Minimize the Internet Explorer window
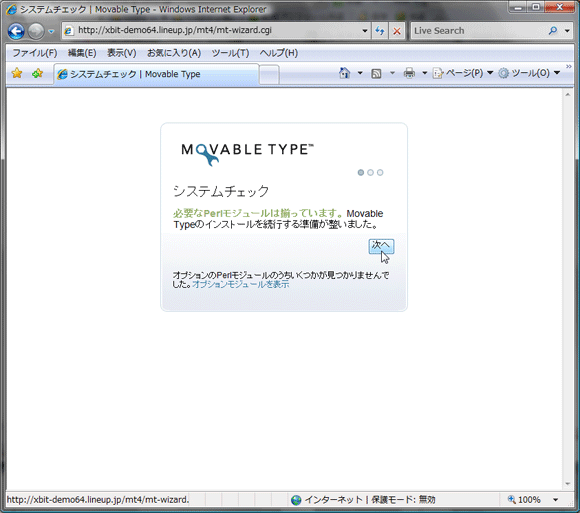Screen dimensions: 580x513 tap(518, 7)
